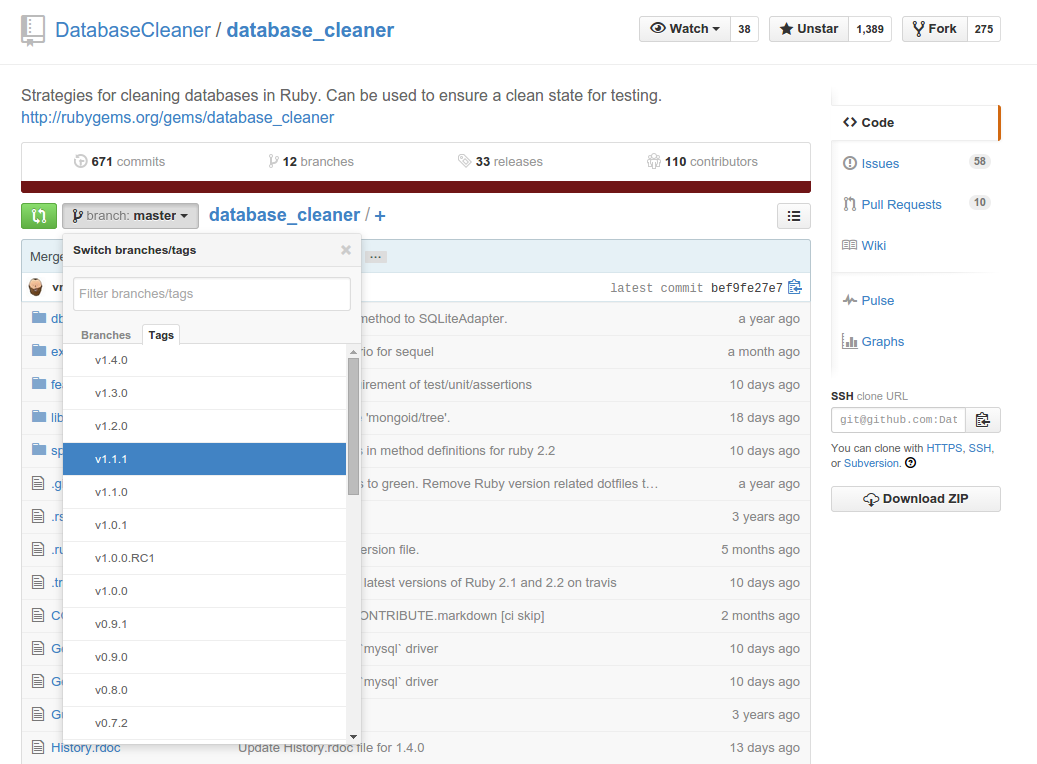Click Download ZIP button
1037x764 pixels.
tap(915, 499)
